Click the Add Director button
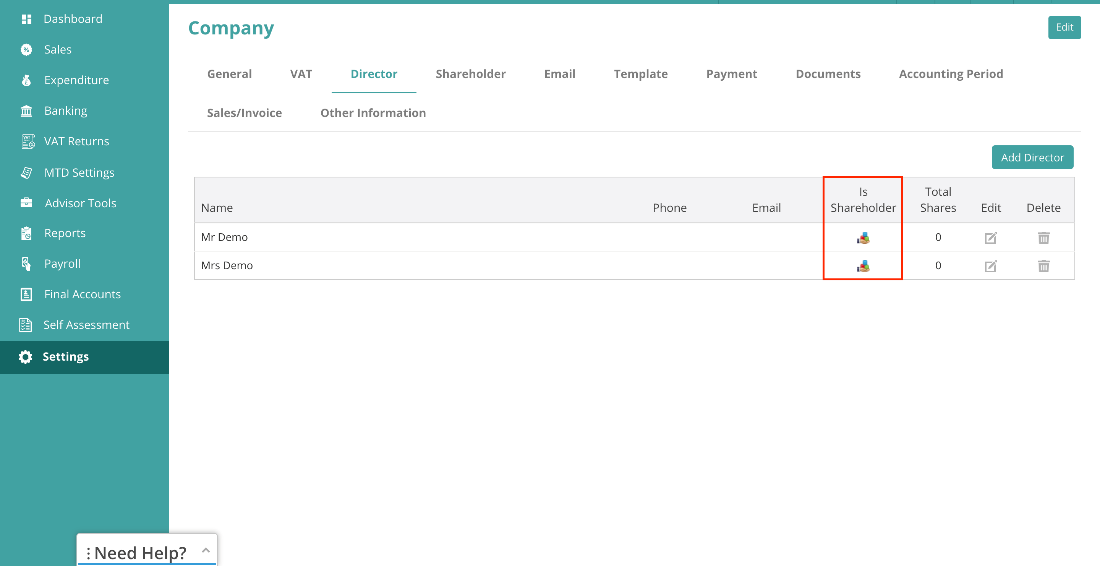This screenshot has height=566, width=1100. point(1033,157)
